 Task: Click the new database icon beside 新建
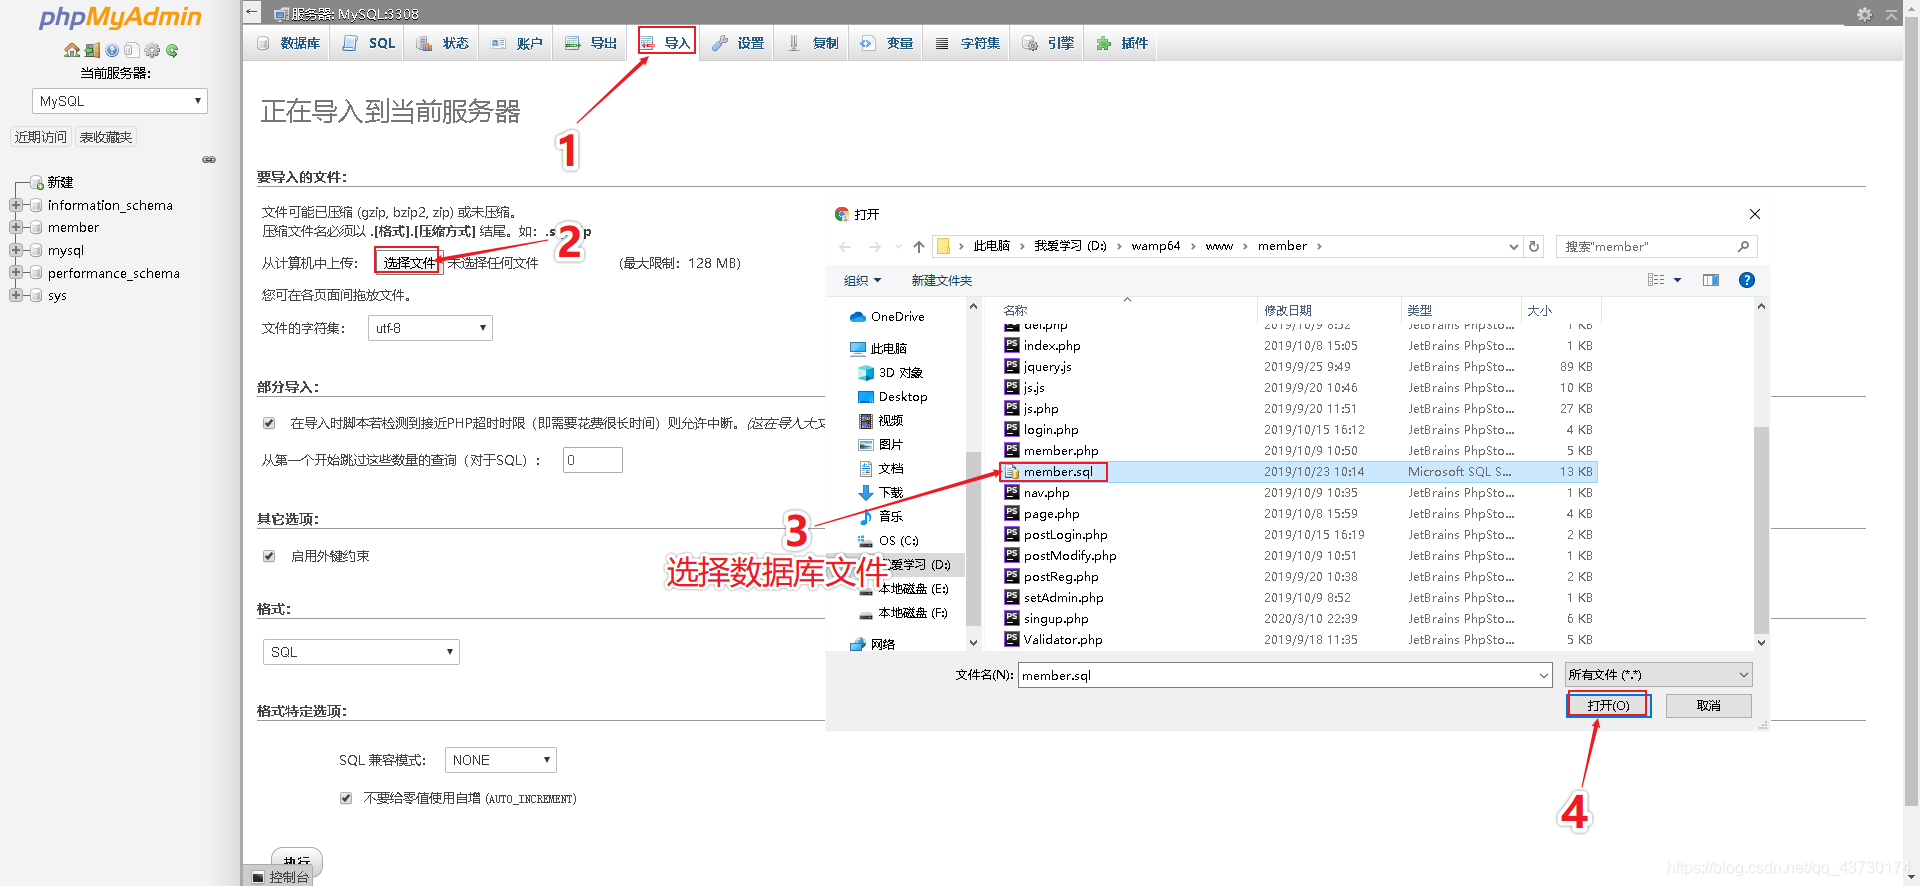(37, 182)
